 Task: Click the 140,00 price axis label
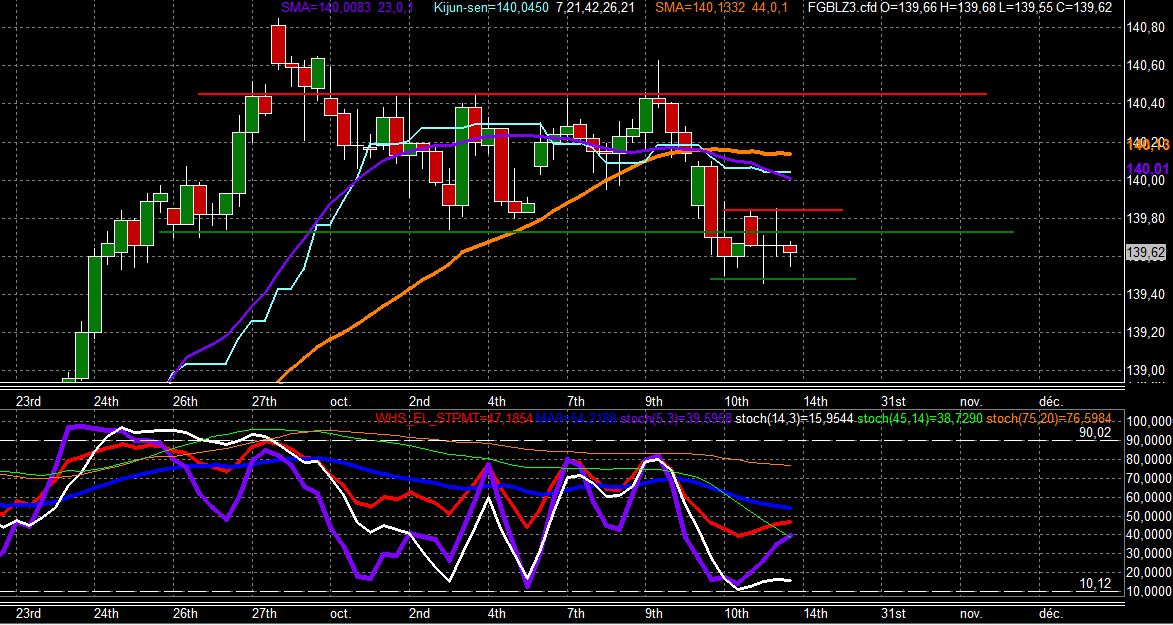coord(1145,180)
